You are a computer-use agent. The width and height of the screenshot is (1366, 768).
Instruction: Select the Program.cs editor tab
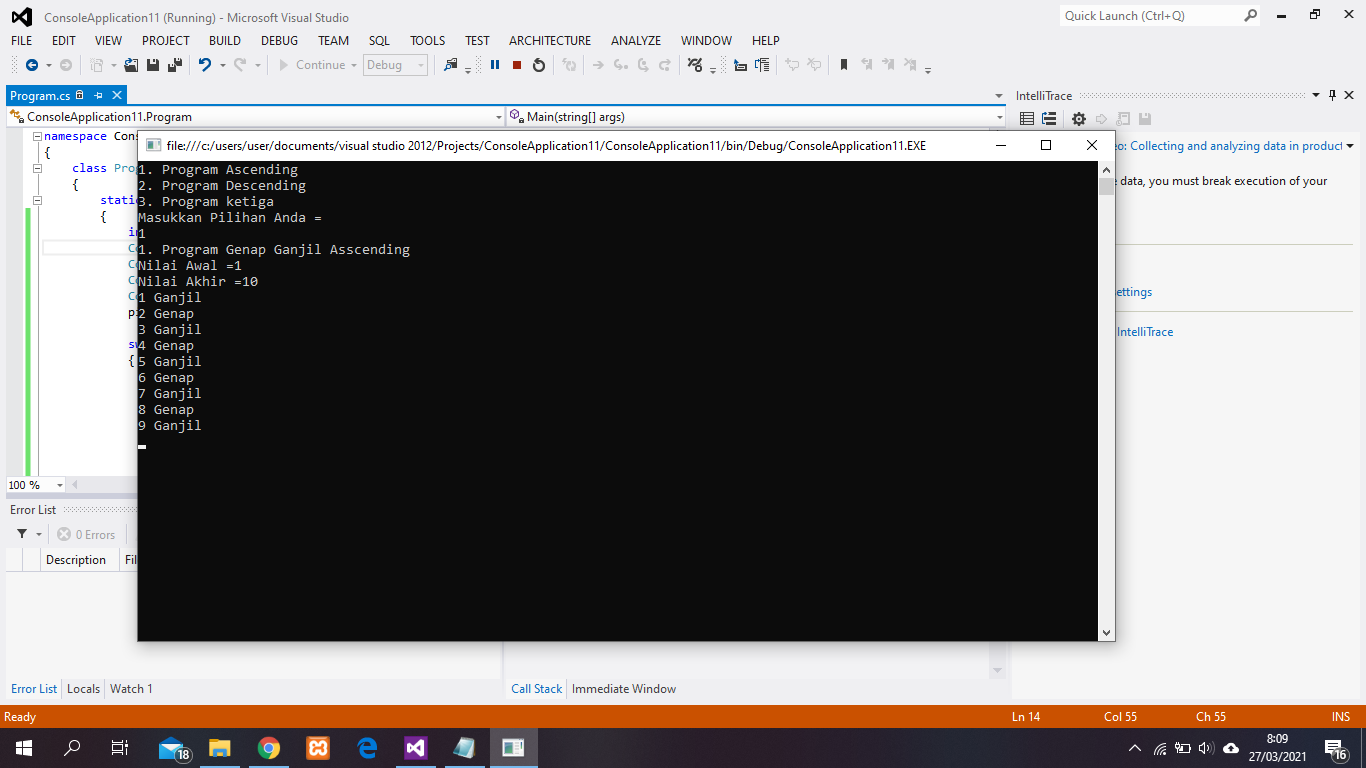coord(40,96)
